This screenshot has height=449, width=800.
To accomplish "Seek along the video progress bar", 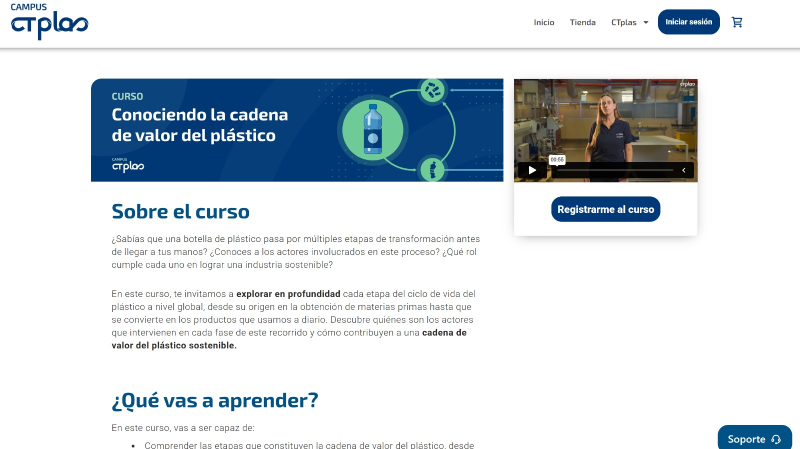I will pos(610,170).
